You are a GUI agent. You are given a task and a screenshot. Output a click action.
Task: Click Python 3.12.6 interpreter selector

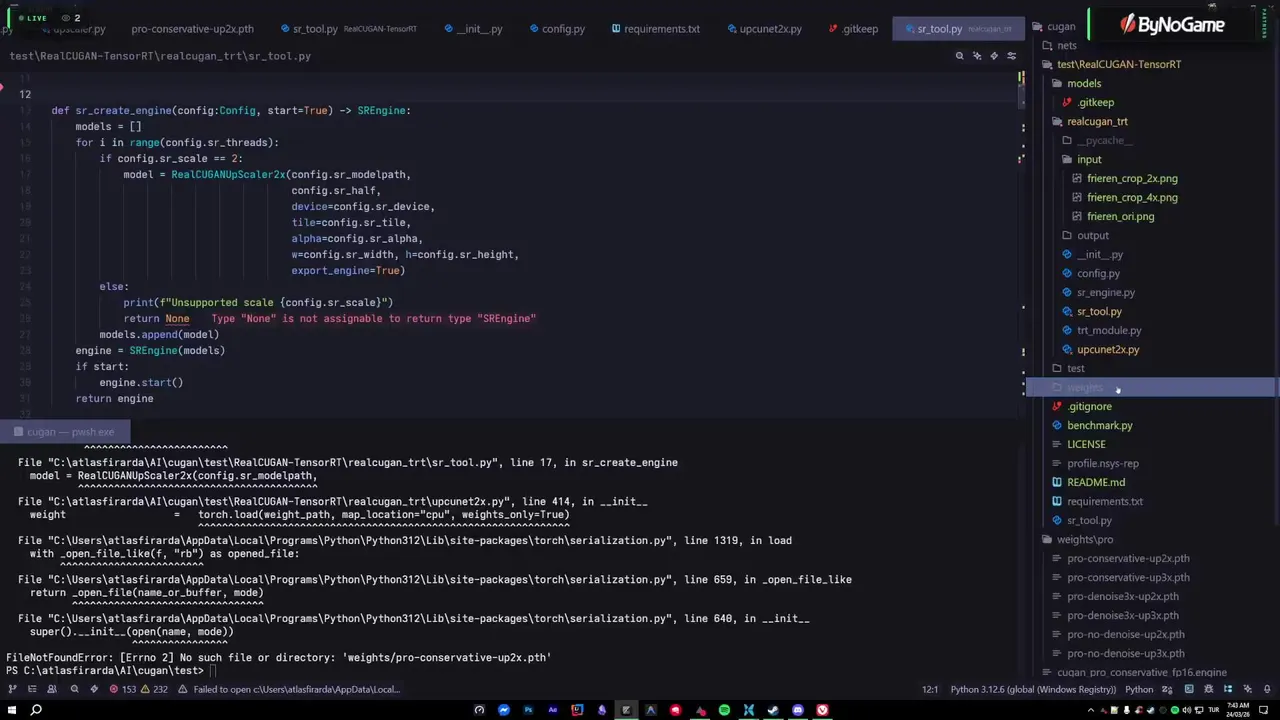tap(1032, 689)
